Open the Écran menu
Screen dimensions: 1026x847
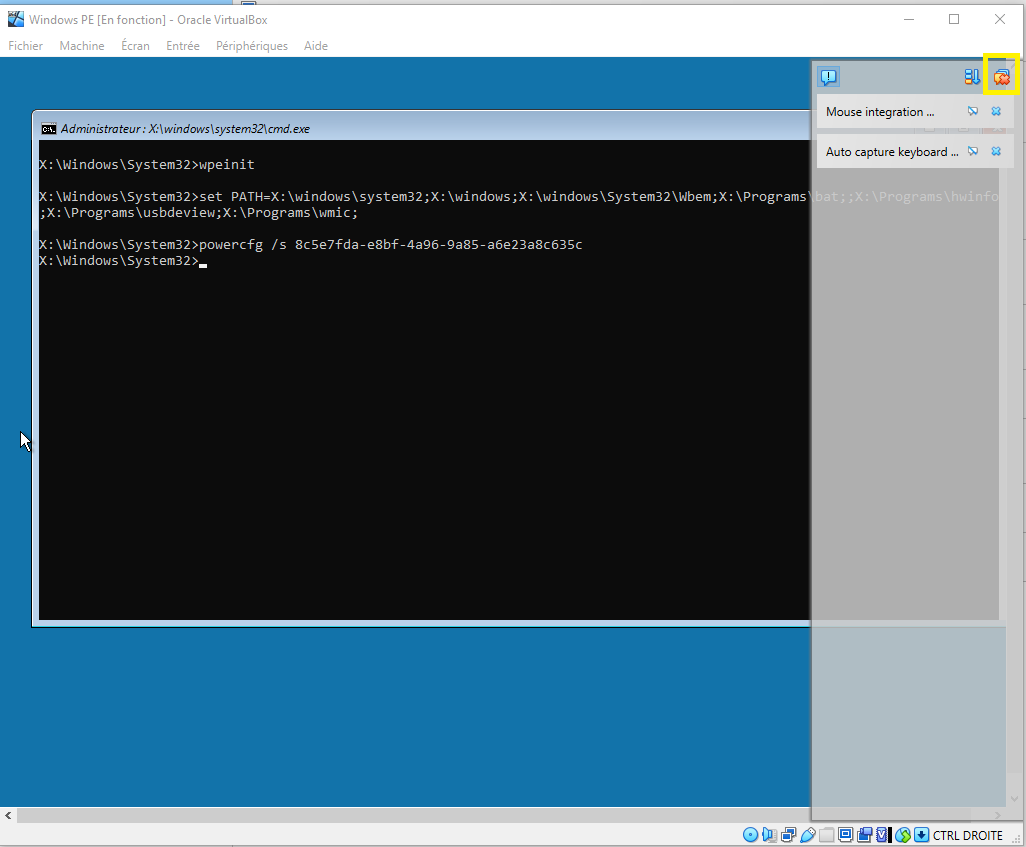point(135,46)
